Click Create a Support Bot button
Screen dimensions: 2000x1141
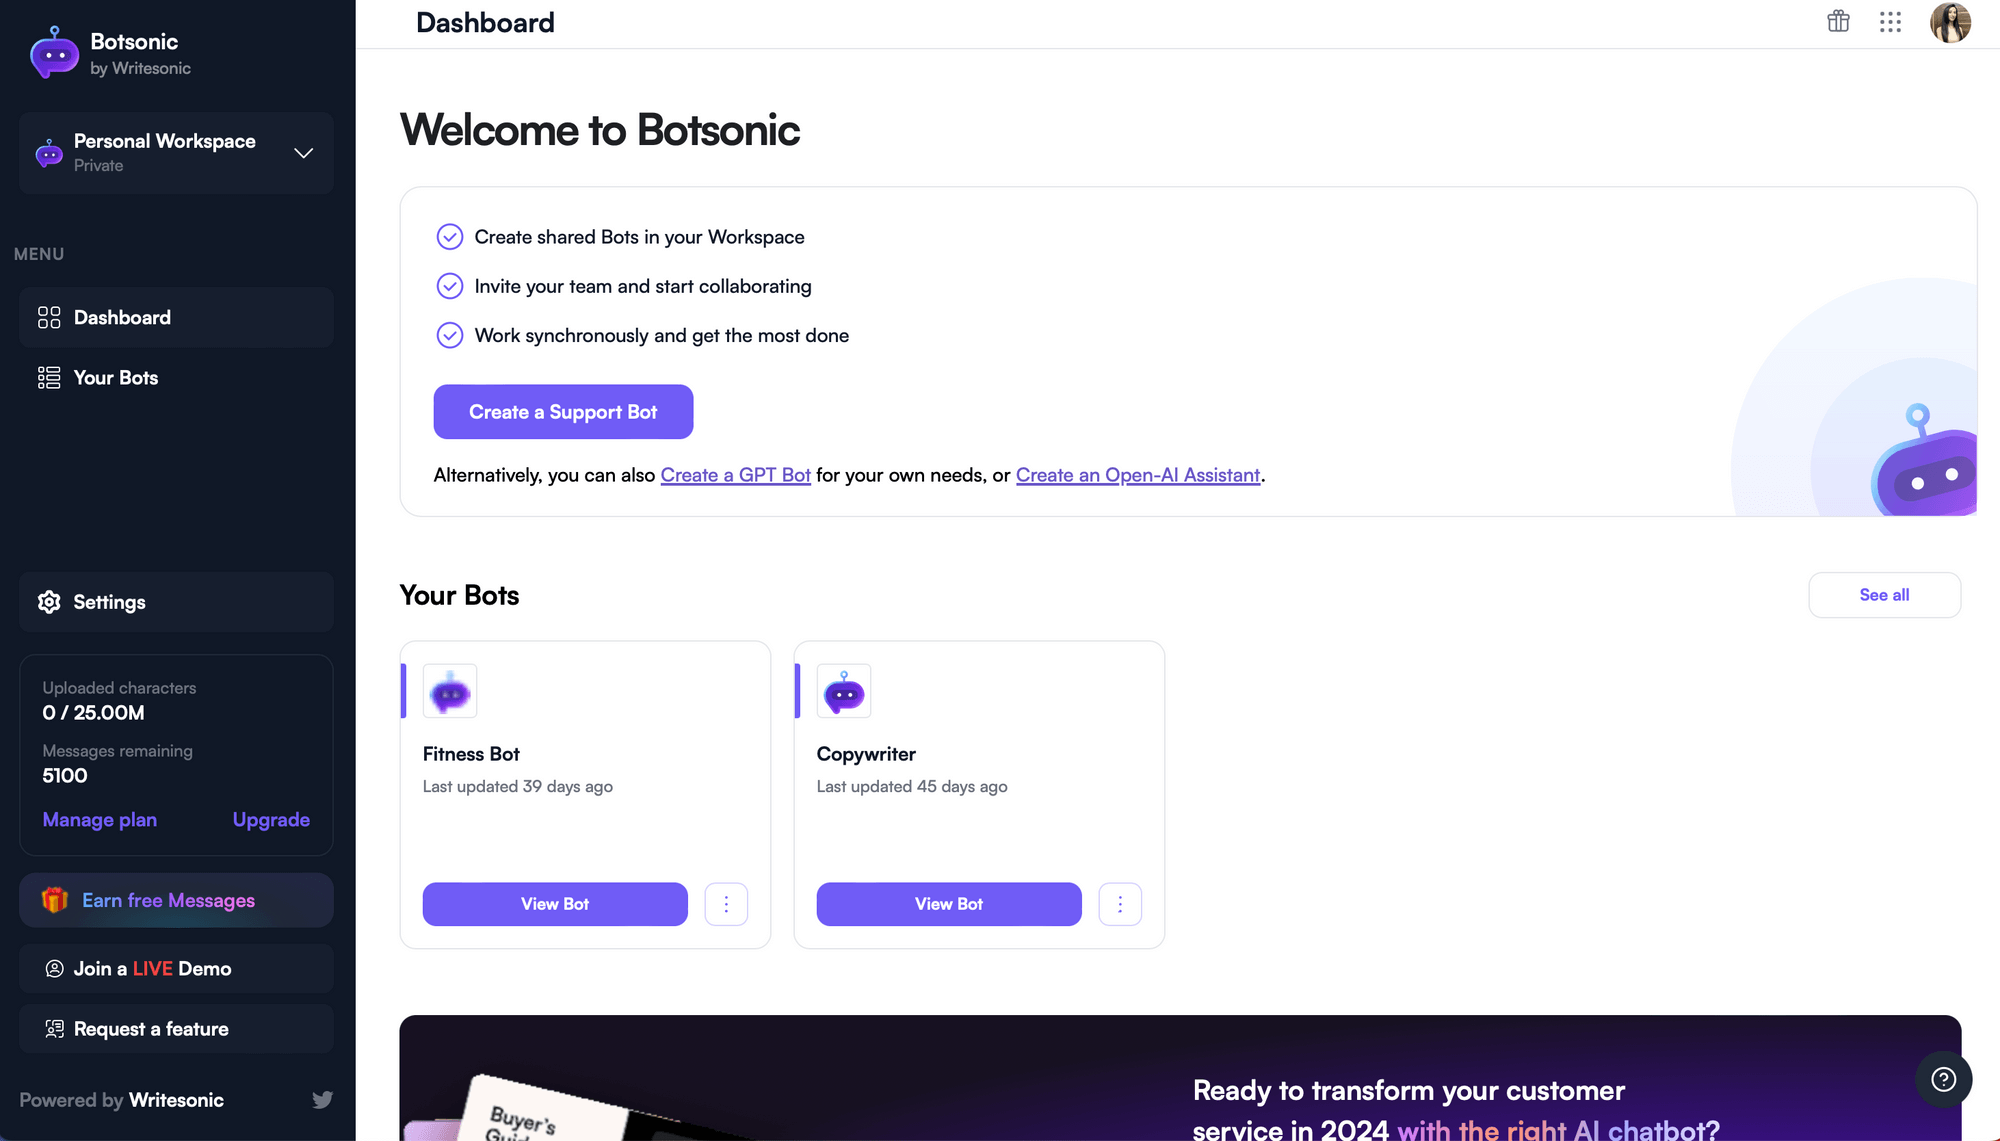point(563,412)
